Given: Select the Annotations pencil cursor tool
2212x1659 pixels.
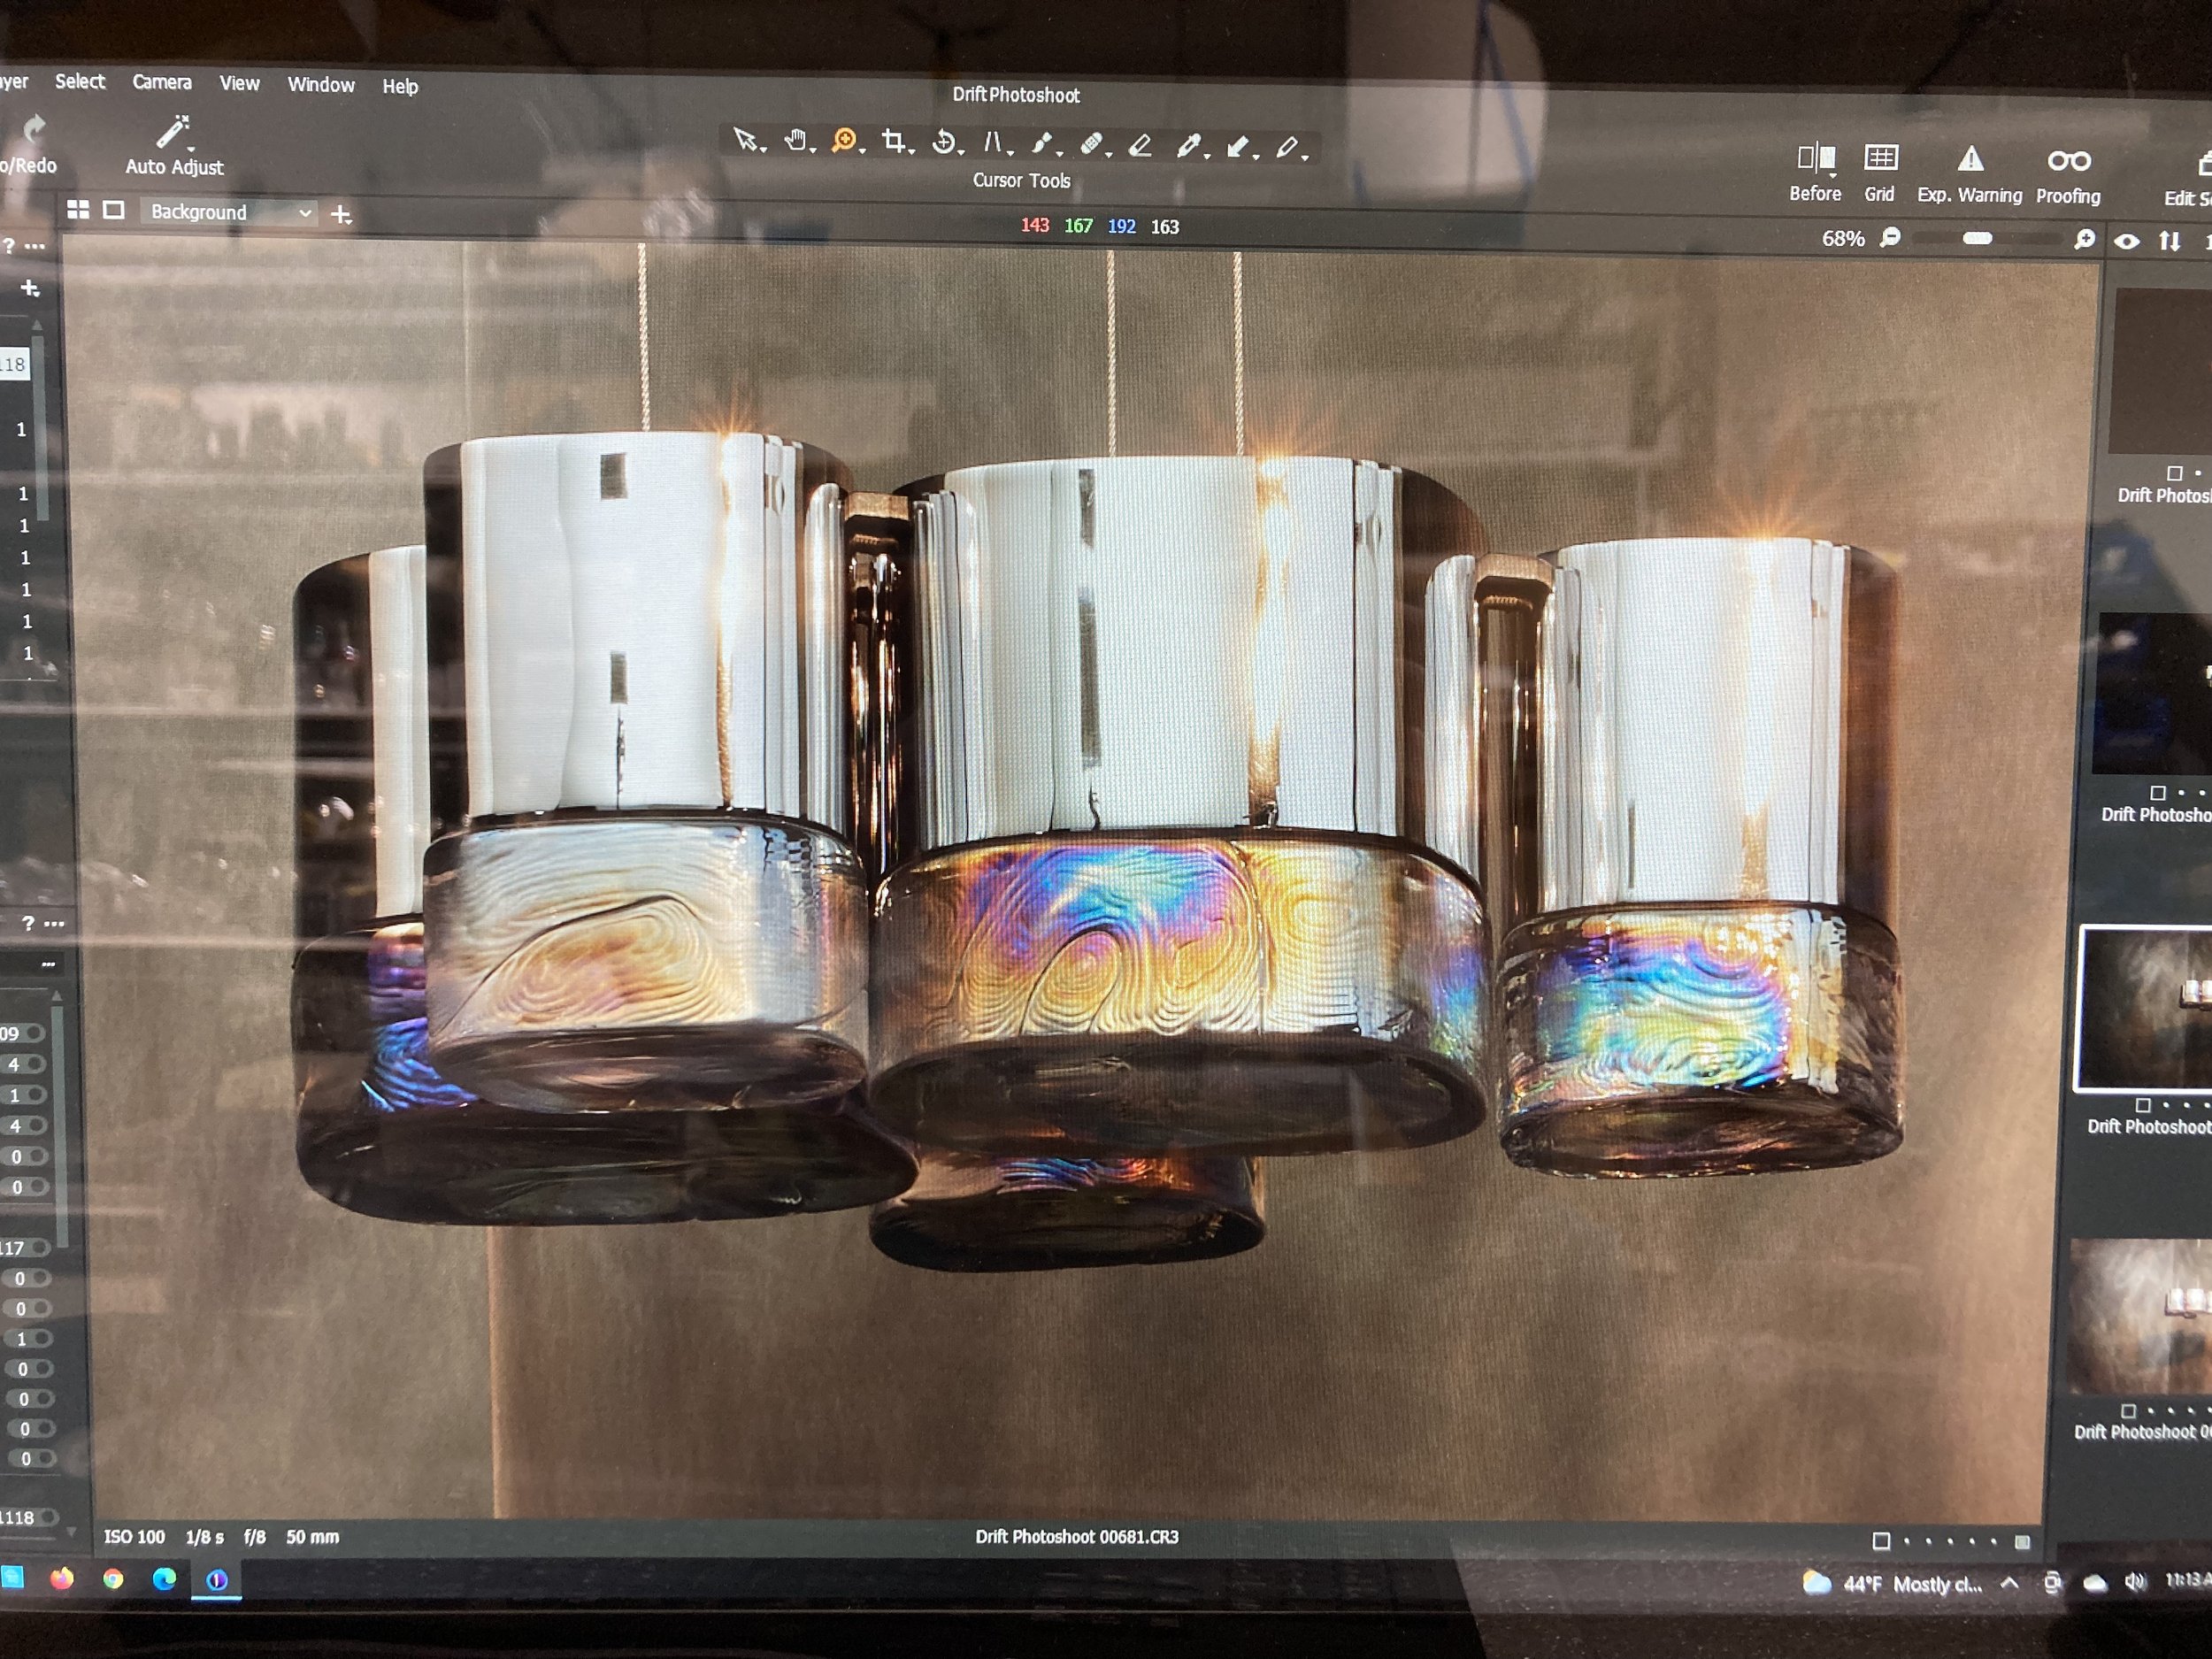Looking at the screenshot, I should [1287, 148].
